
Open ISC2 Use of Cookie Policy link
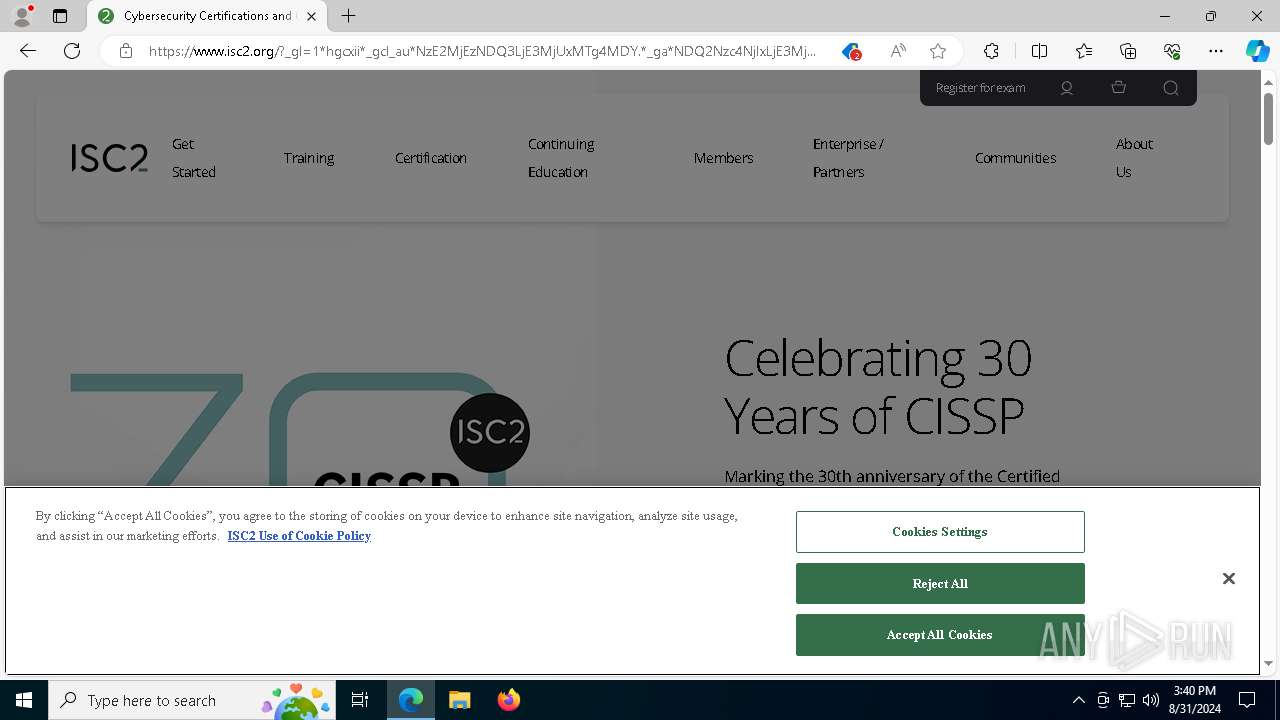click(x=299, y=536)
